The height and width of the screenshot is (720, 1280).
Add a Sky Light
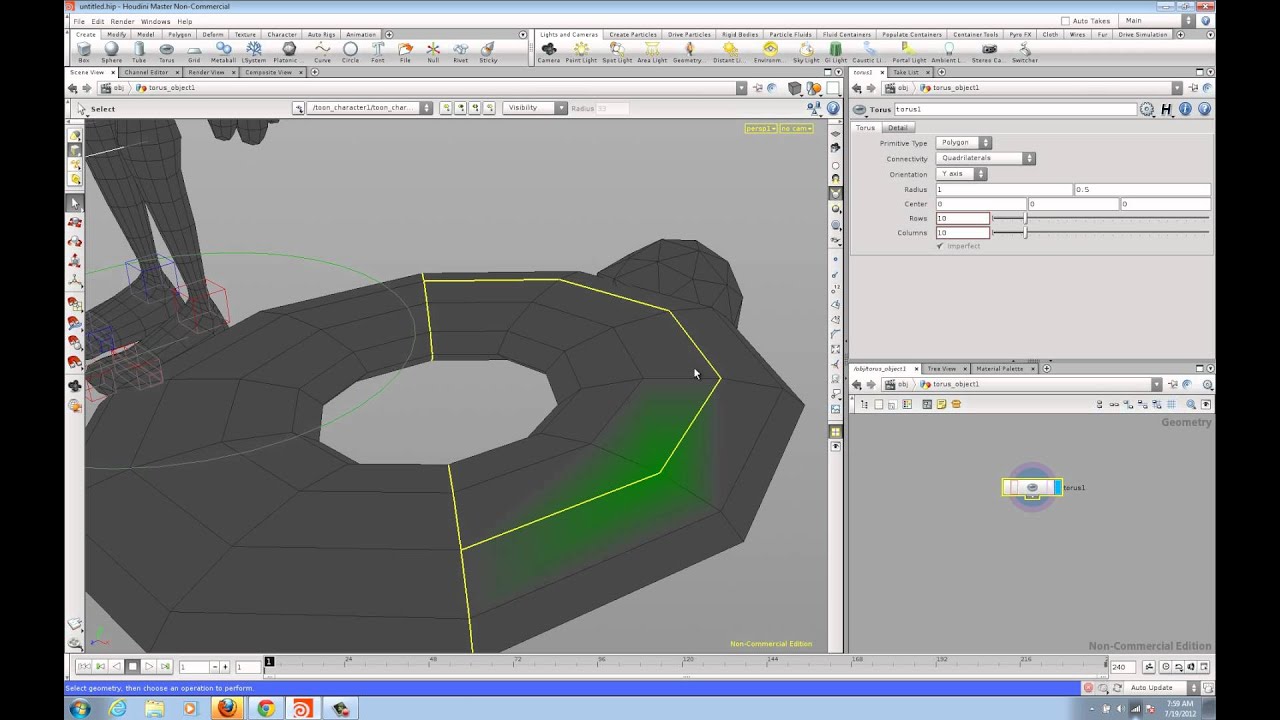pos(806,51)
